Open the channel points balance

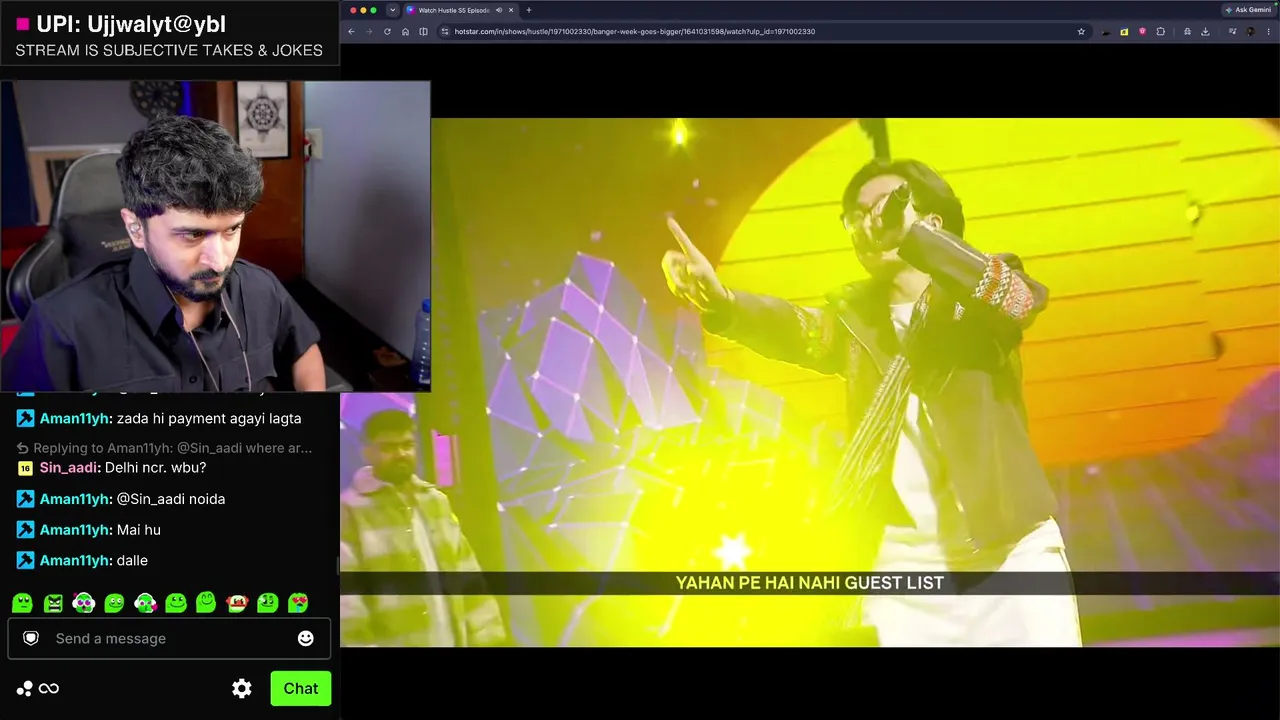point(38,688)
